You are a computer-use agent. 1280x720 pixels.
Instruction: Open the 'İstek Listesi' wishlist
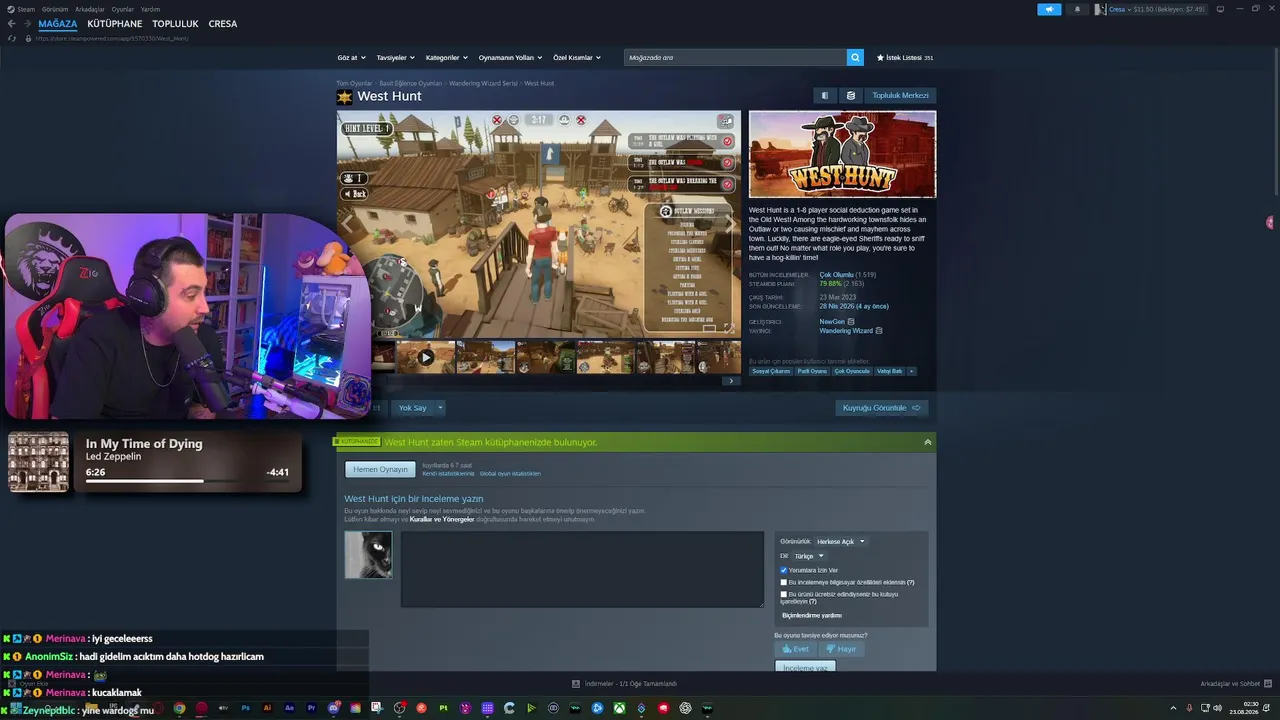(x=905, y=58)
